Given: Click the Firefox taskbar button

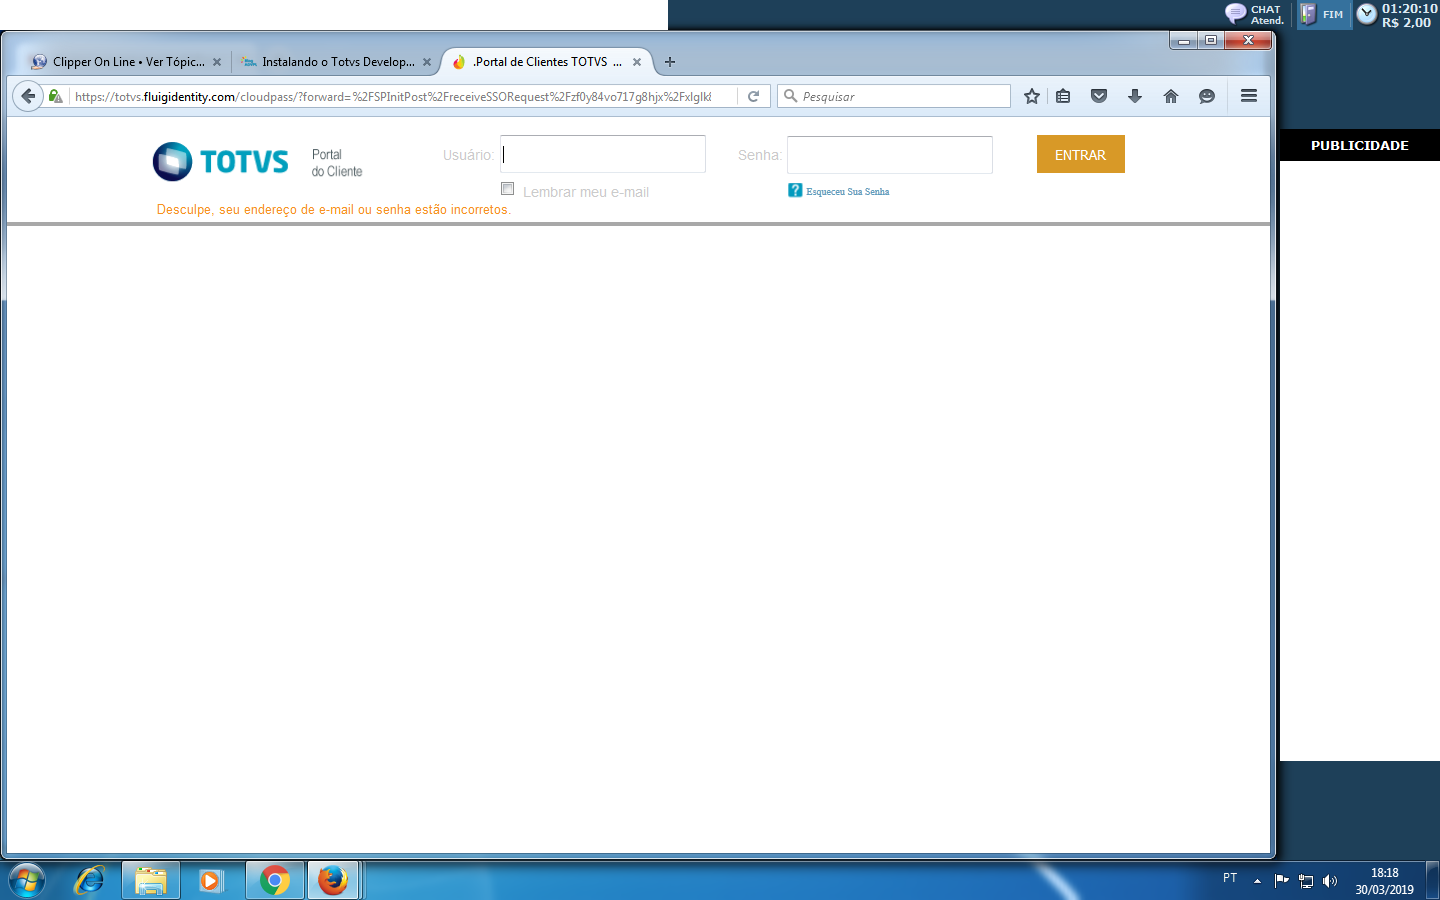Looking at the screenshot, I should click(x=334, y=881).
